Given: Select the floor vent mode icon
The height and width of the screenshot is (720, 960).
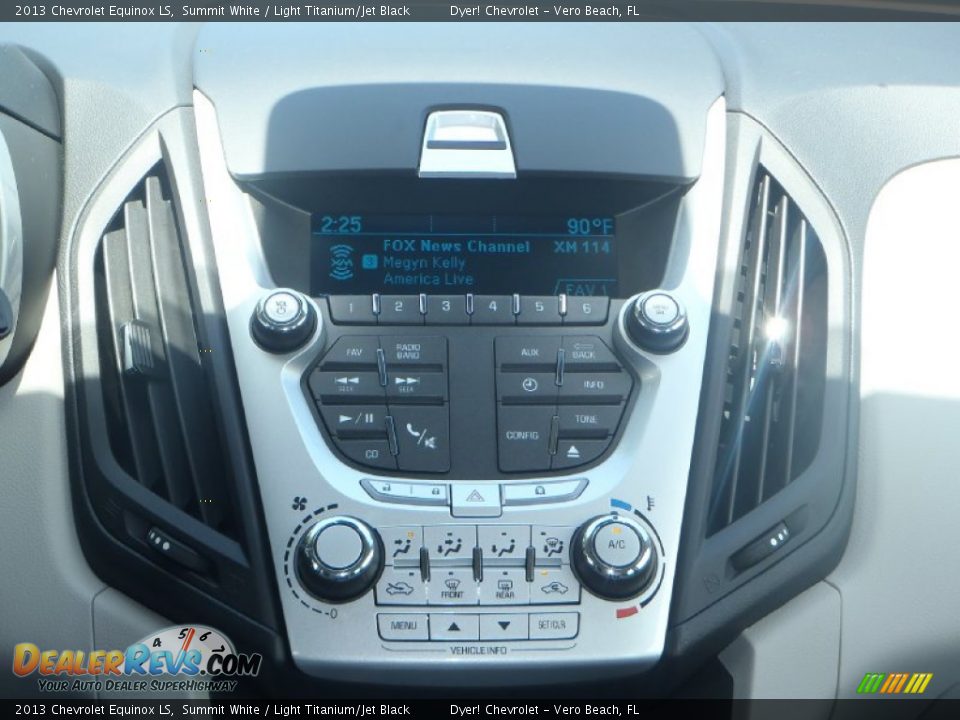Looking at the screenshot, I should click(x=502, y=547).
